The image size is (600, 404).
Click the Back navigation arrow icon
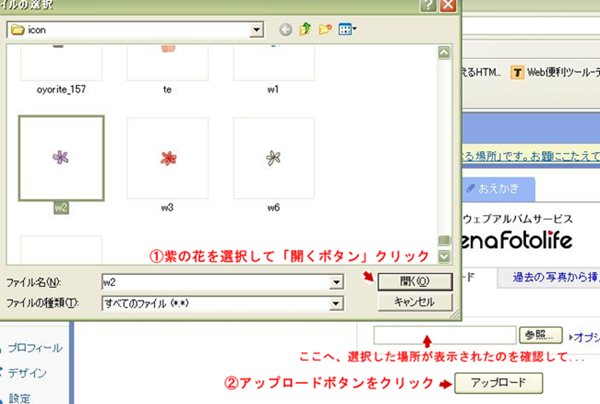coord(285,29)
